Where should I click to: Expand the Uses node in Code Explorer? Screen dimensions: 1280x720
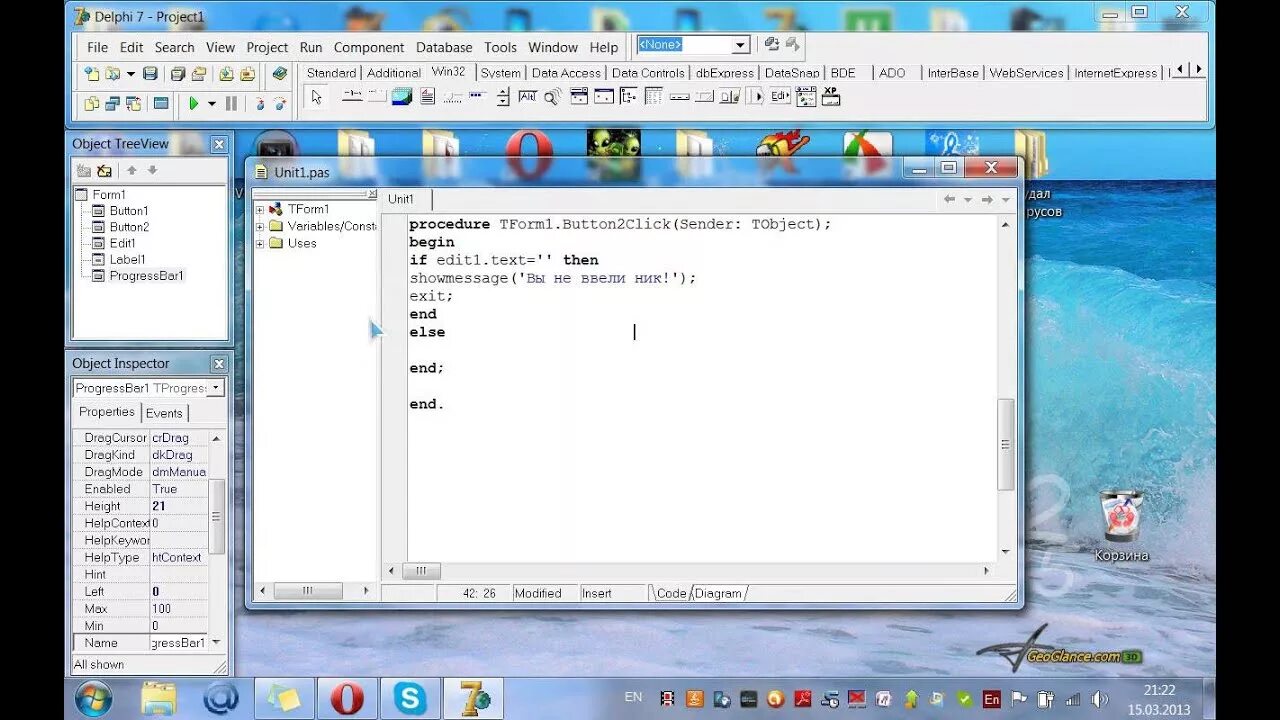(x=260, y=243)
